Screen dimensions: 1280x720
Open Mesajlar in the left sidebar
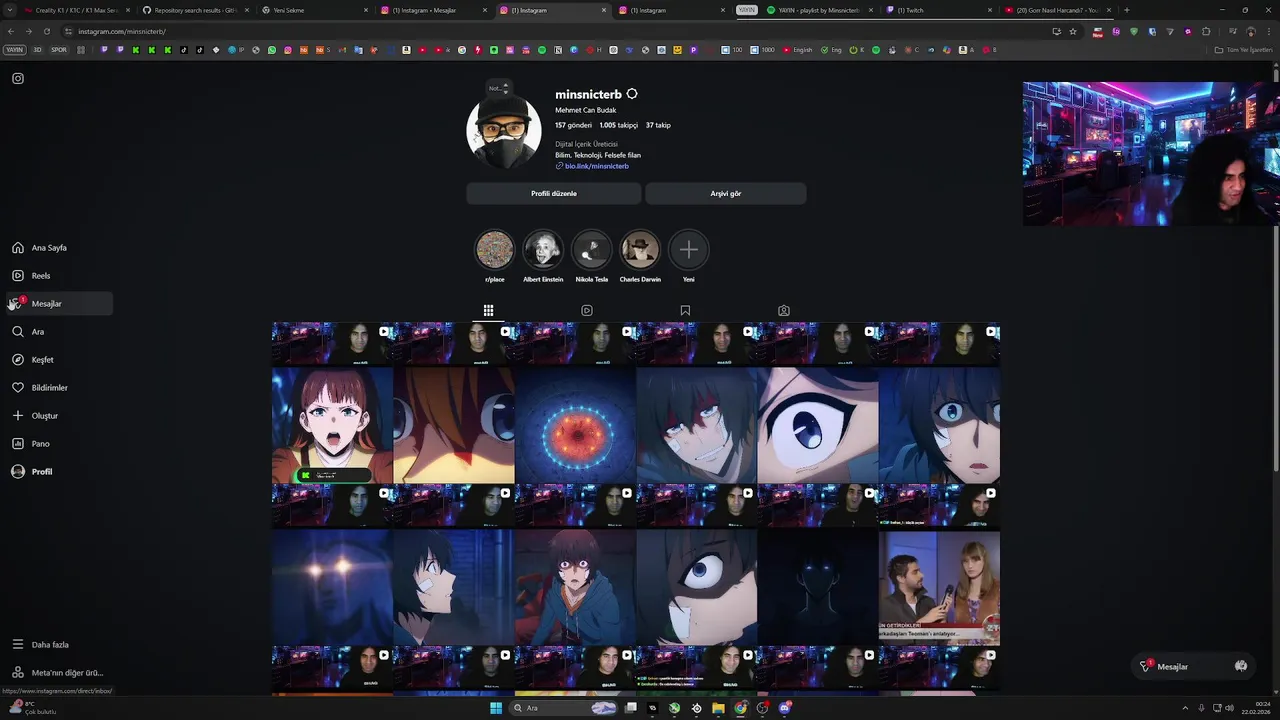click(58, 304)
